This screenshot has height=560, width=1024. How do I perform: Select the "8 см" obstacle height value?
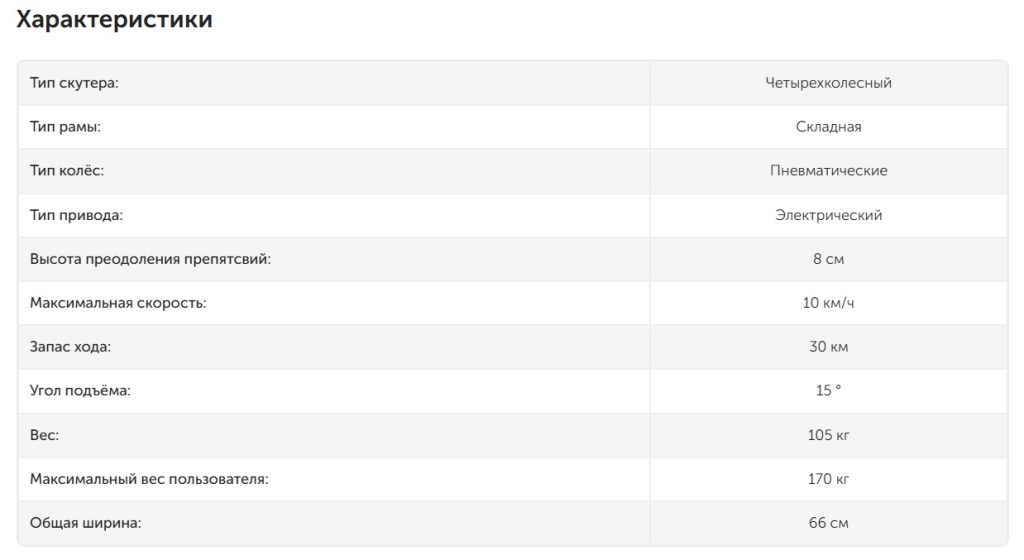[828, 259]
